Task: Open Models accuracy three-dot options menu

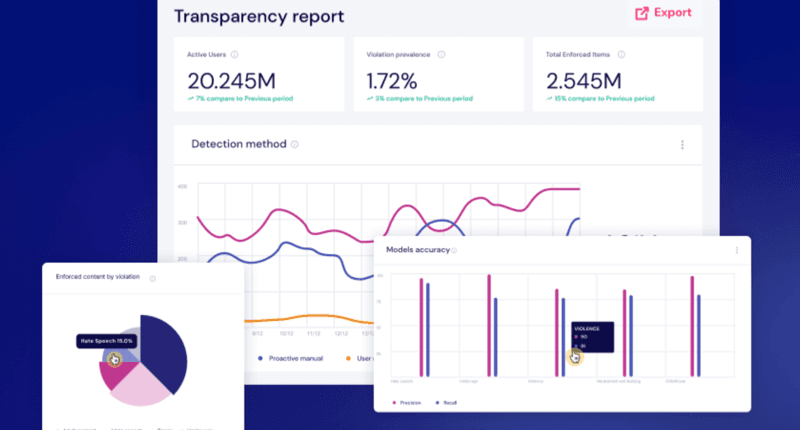Action: (x=737, y=250)
